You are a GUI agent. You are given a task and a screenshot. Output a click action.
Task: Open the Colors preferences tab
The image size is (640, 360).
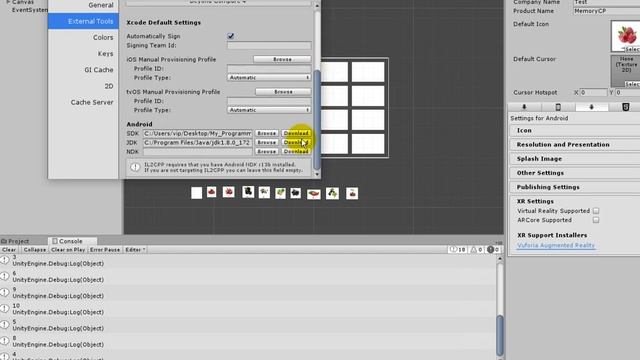click(x=83, y=37)
